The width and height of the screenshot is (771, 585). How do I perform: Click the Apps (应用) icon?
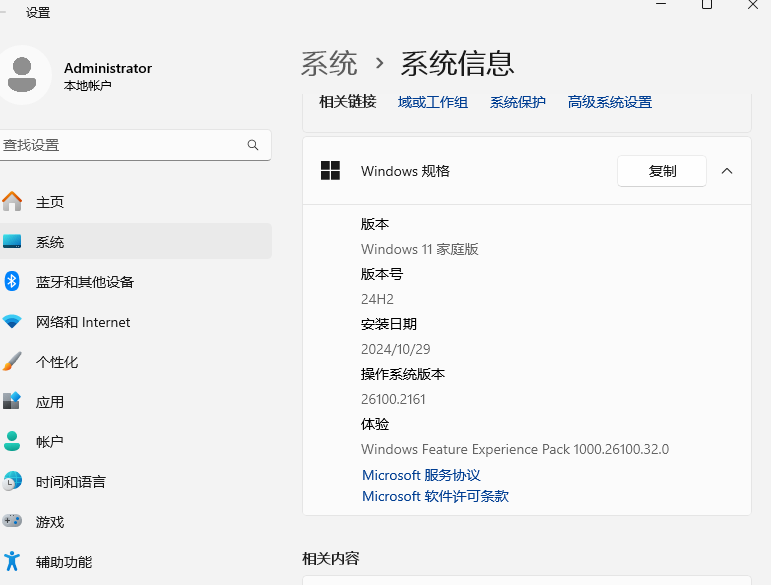[x=12, y=401]
